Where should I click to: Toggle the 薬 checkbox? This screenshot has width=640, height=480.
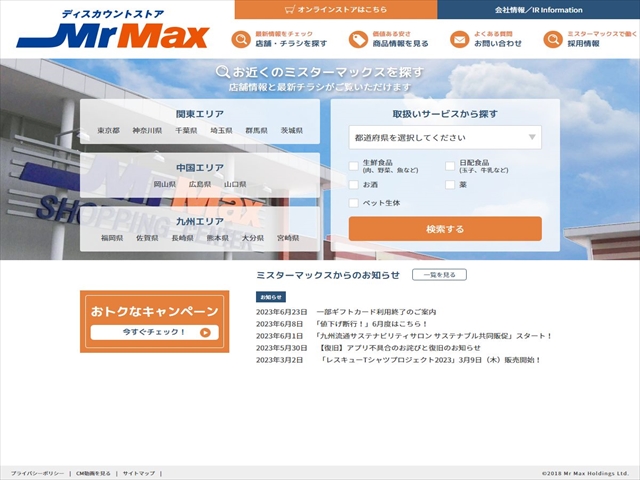point(450,184)
